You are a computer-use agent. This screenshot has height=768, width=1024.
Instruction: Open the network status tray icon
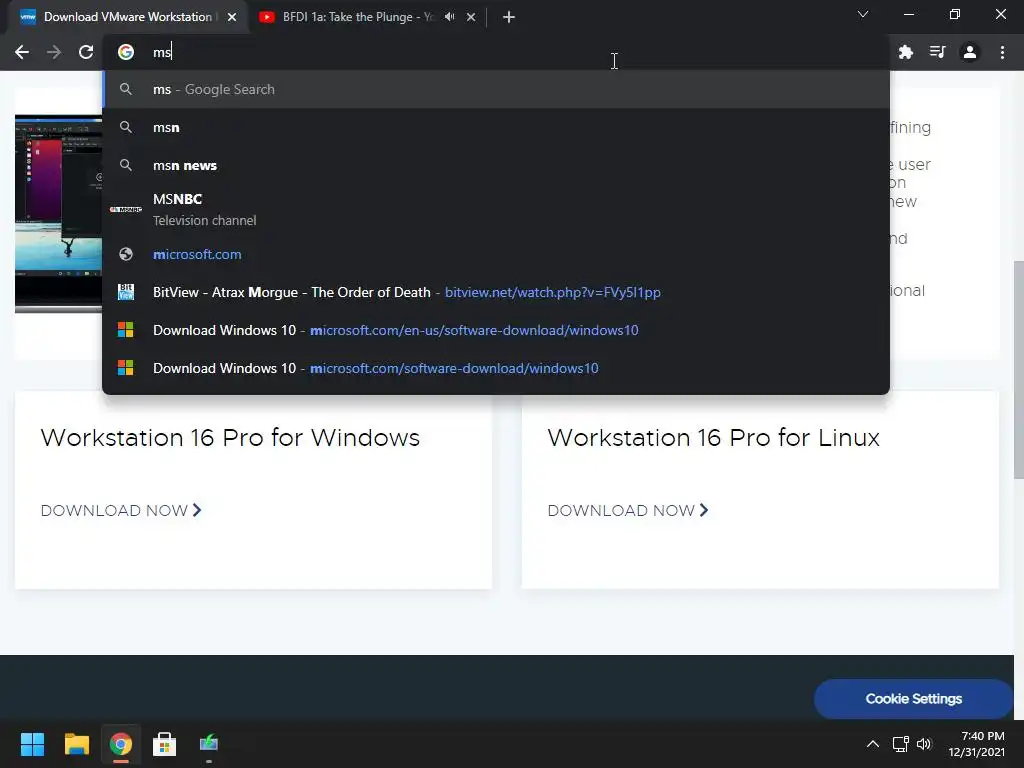click(x=901, y=744)
